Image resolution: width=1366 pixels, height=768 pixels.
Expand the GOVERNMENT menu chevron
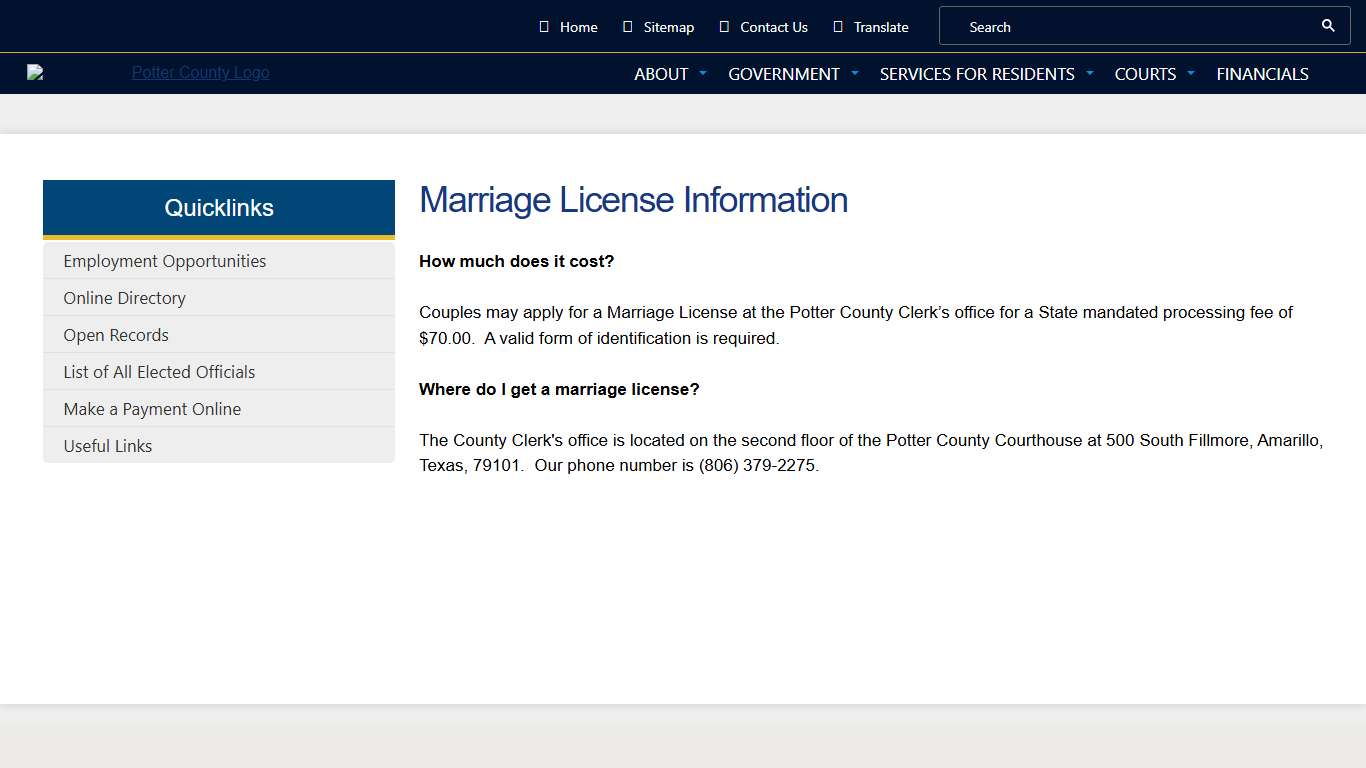(x=855, y=73)
